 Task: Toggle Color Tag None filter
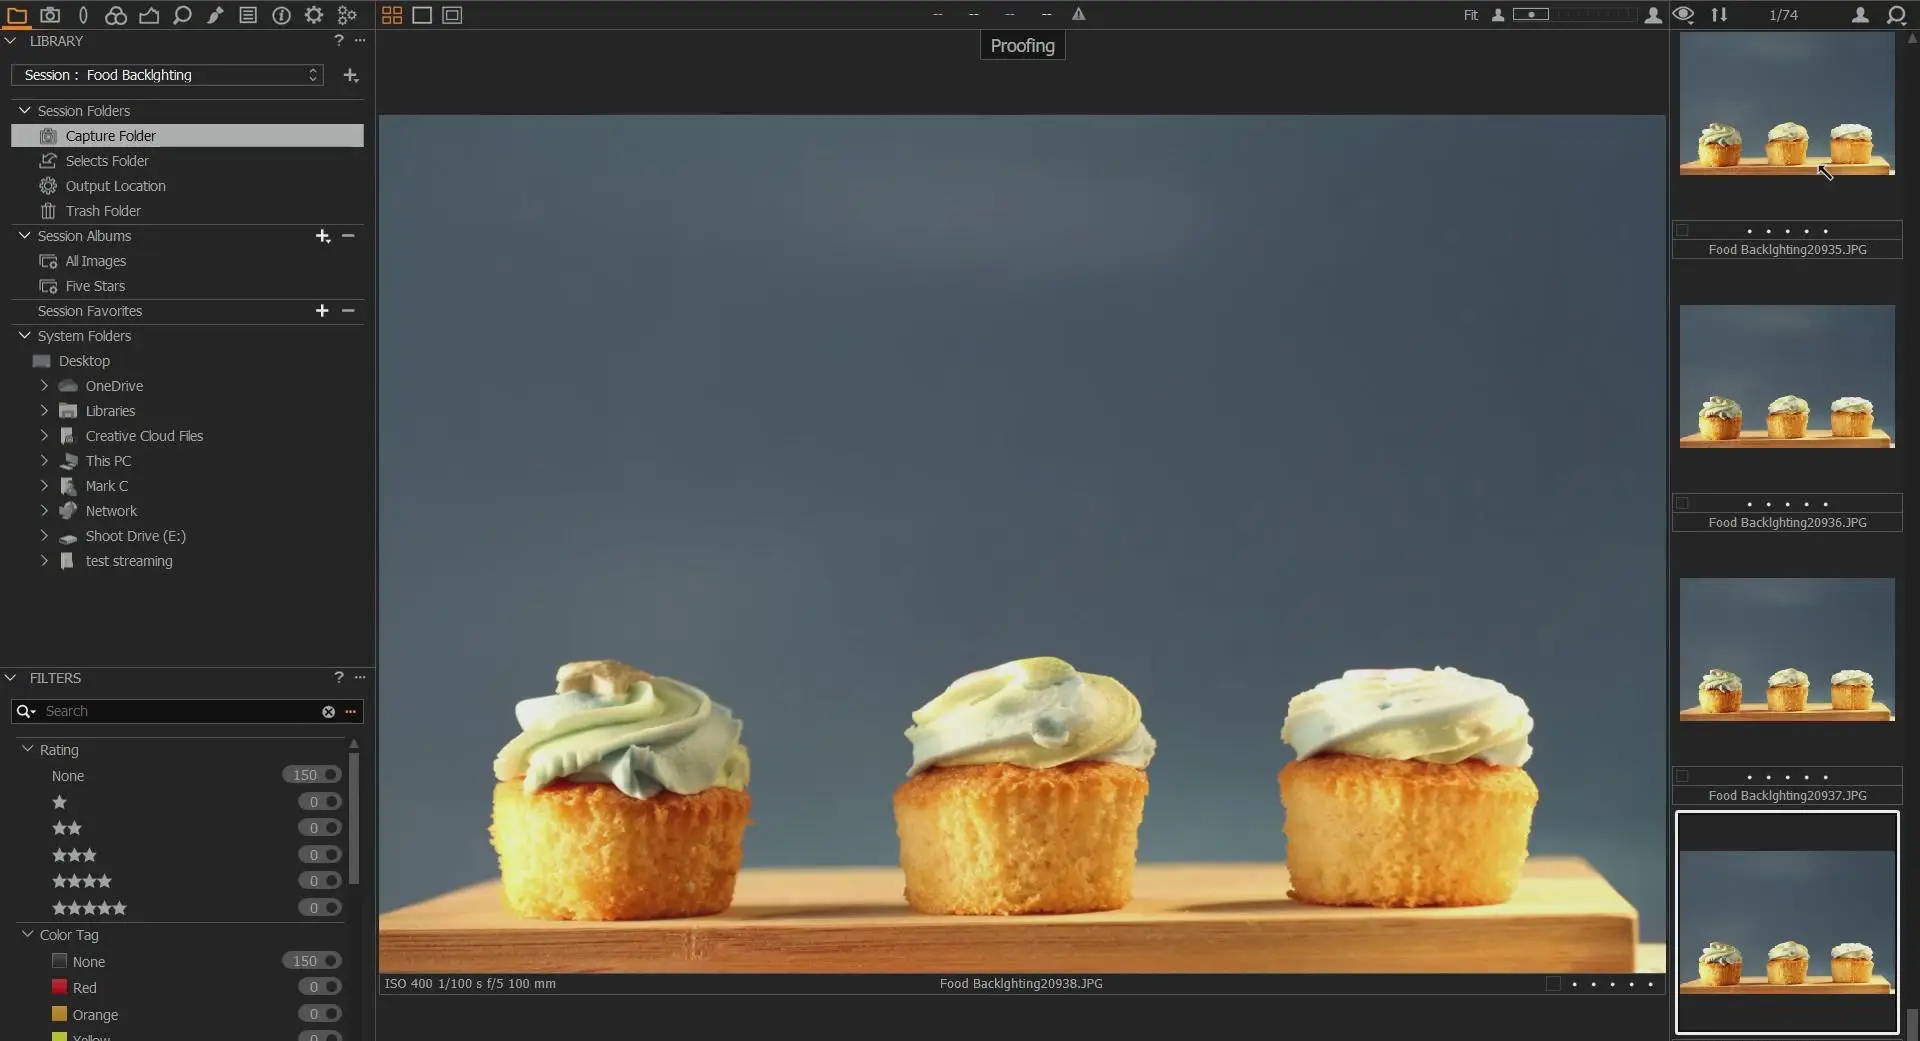click(x=312, y=961)
